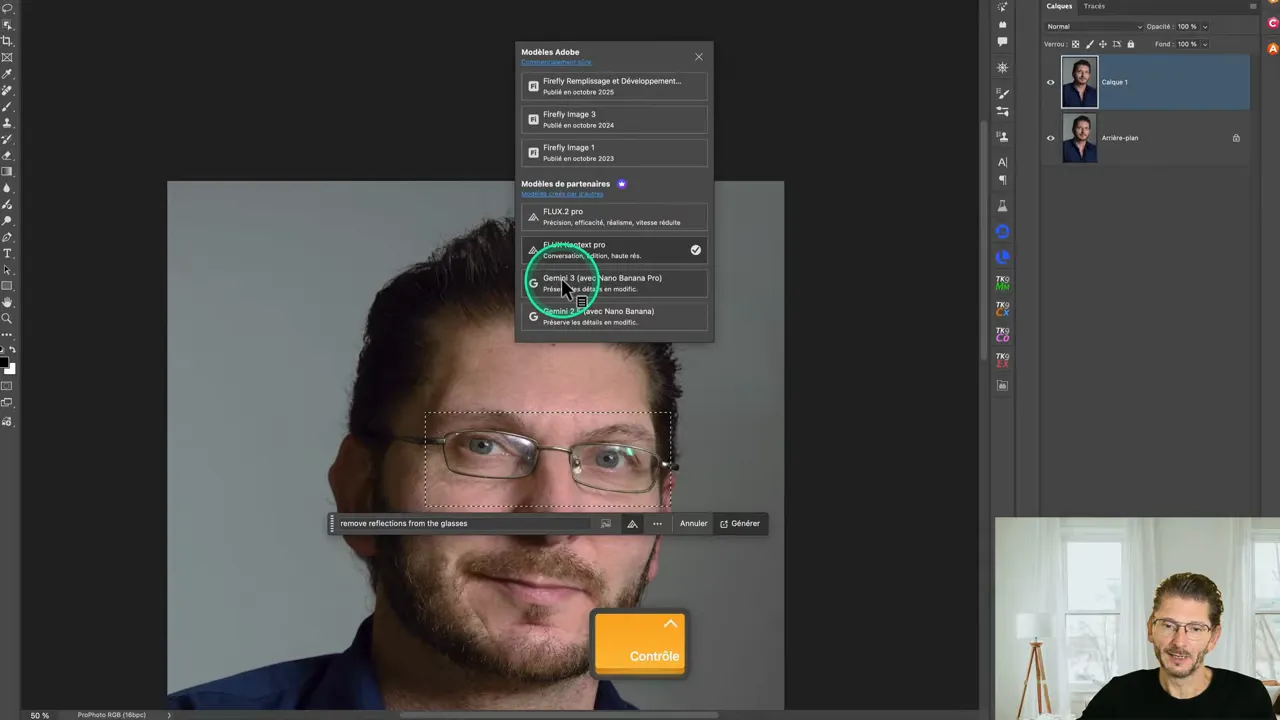Select the Hand tool
The width and height of the screenshot is (1280, 720).
[x=9, y=300]
